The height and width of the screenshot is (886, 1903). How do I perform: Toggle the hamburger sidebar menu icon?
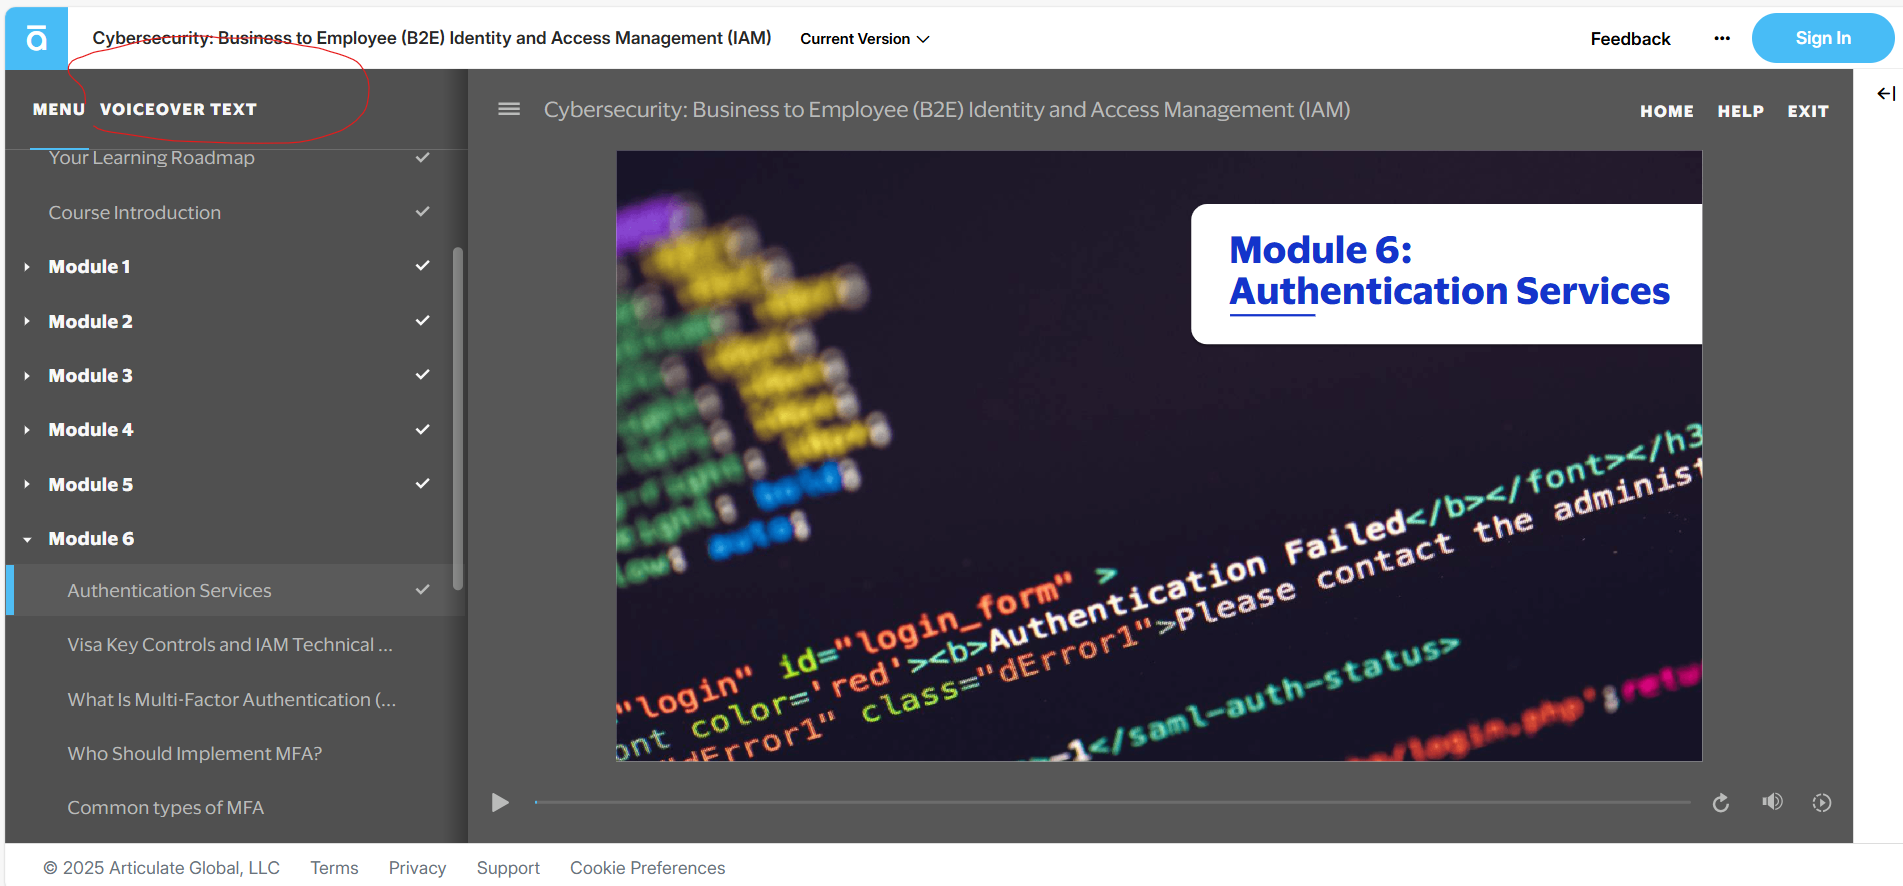509,109
